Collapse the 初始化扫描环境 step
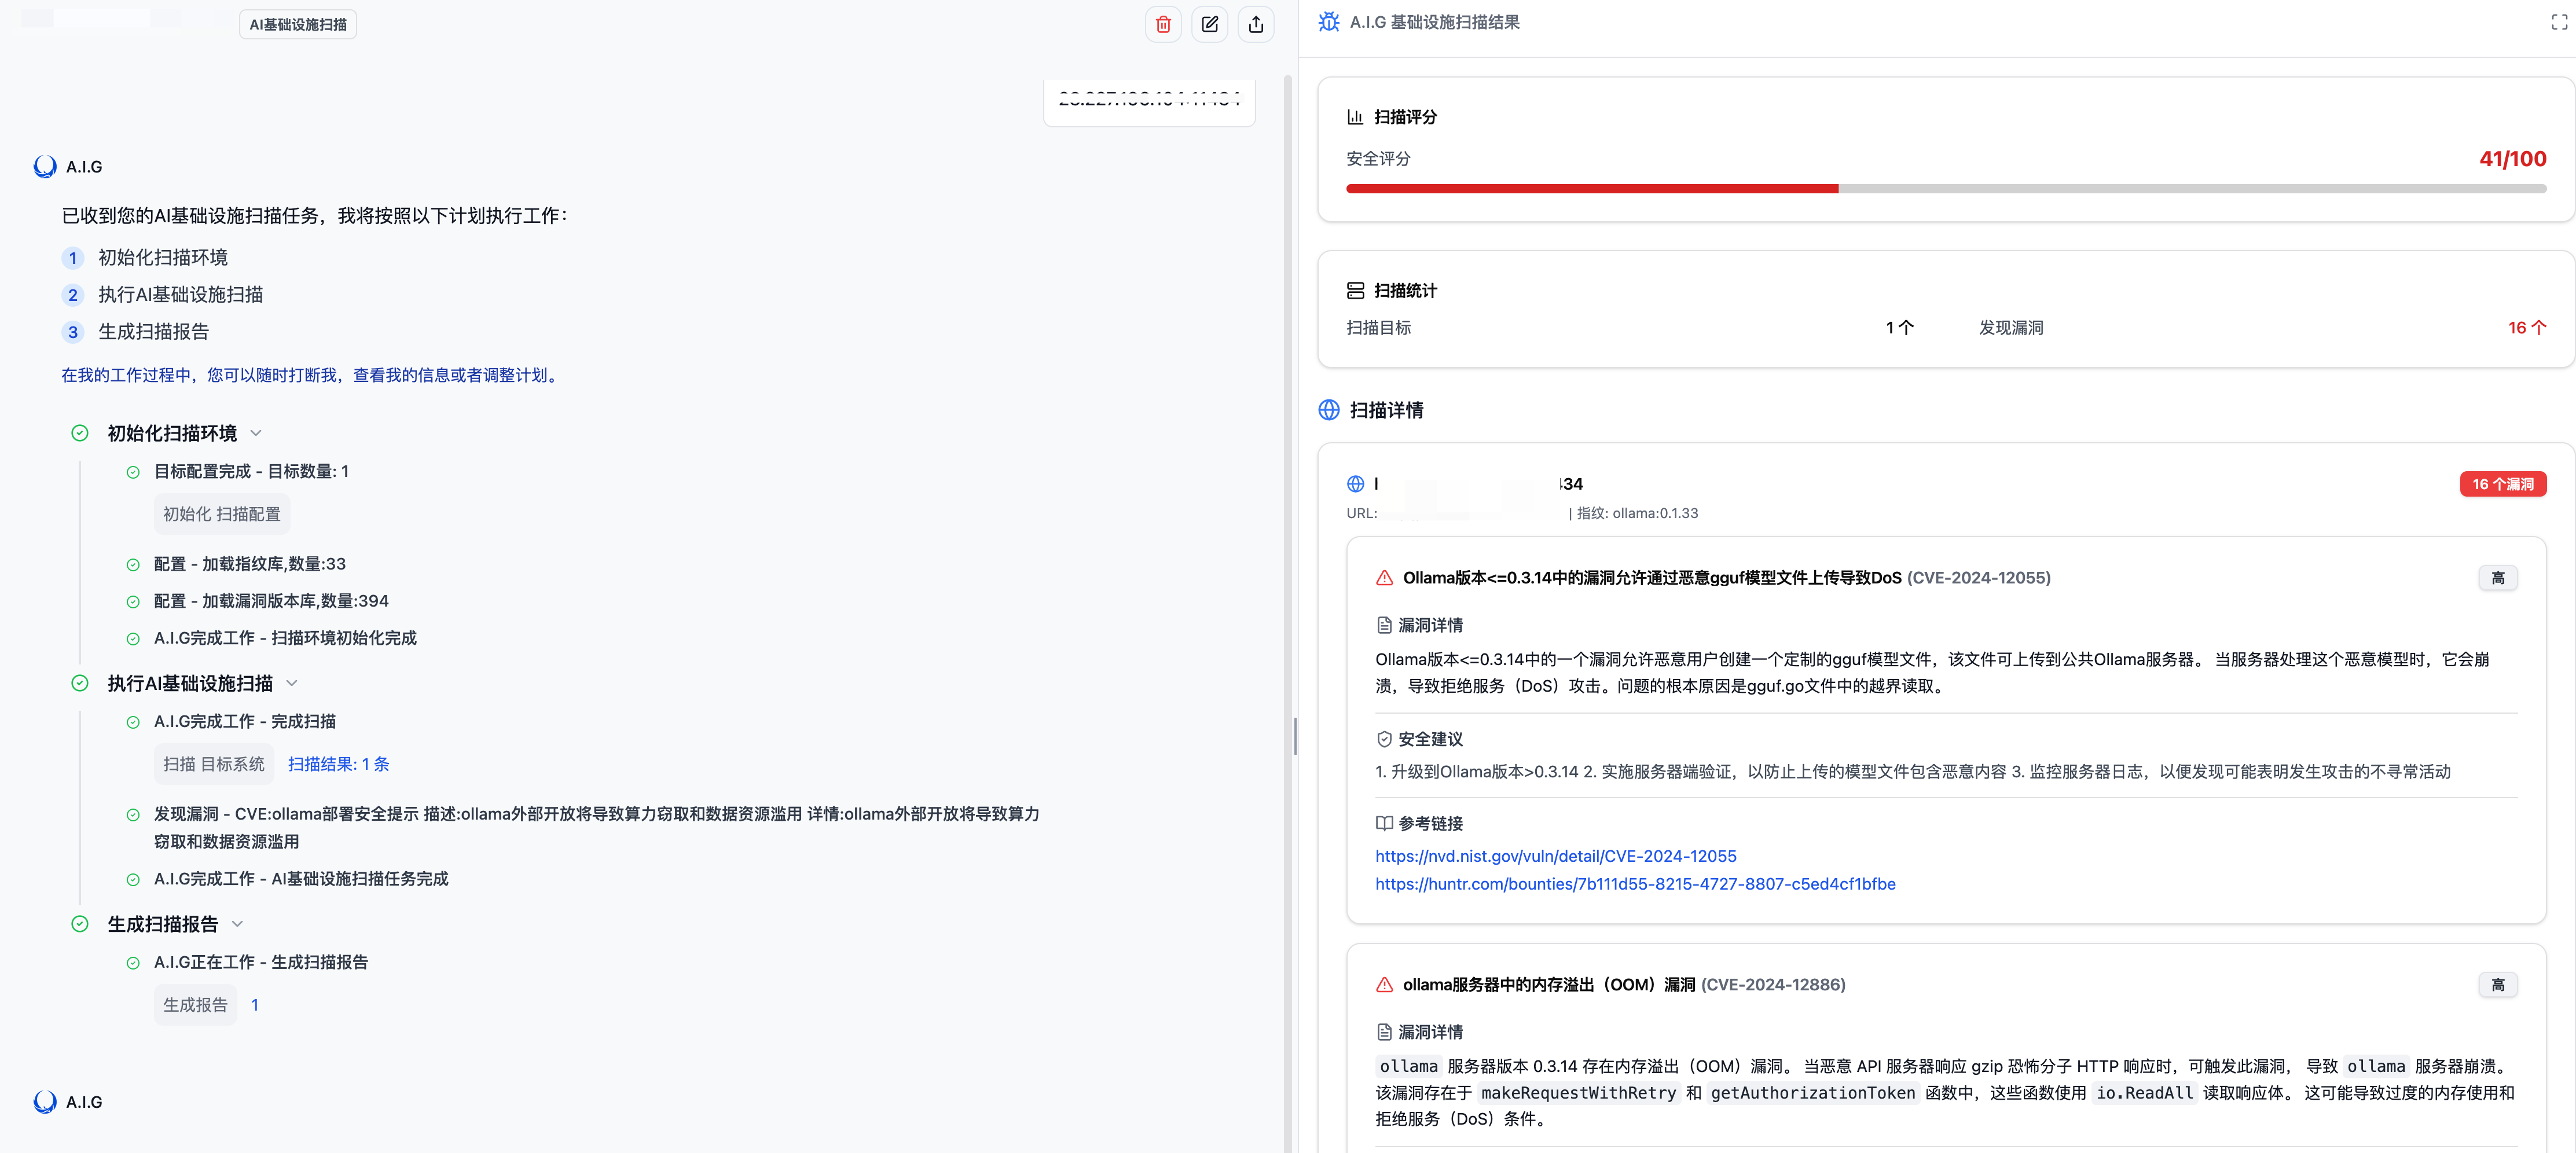The height and width of the screenshot is (1153, 2576). pos(256,433)
